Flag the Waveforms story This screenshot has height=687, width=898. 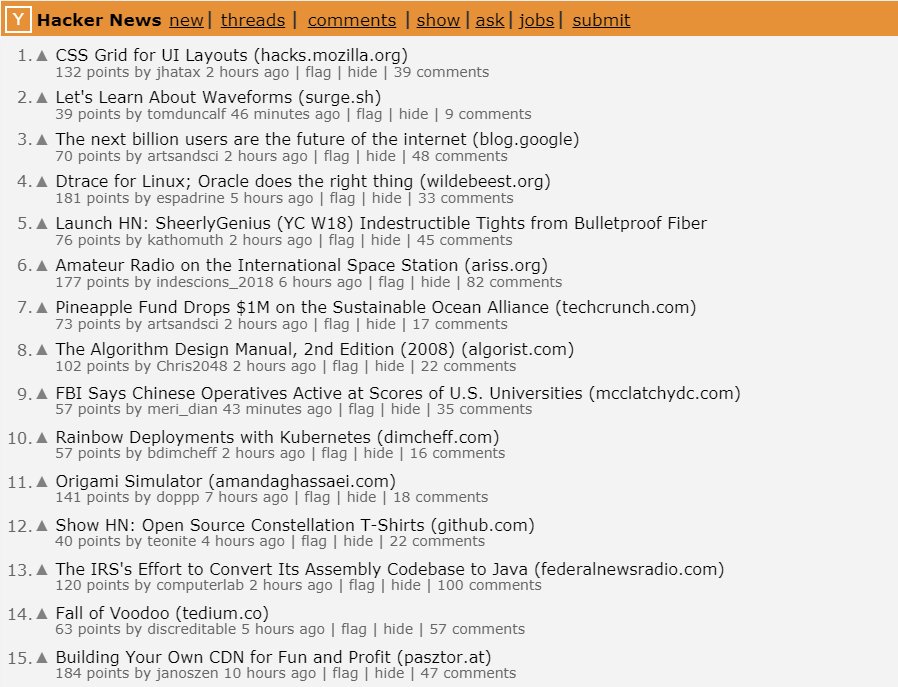pos(369,114)
